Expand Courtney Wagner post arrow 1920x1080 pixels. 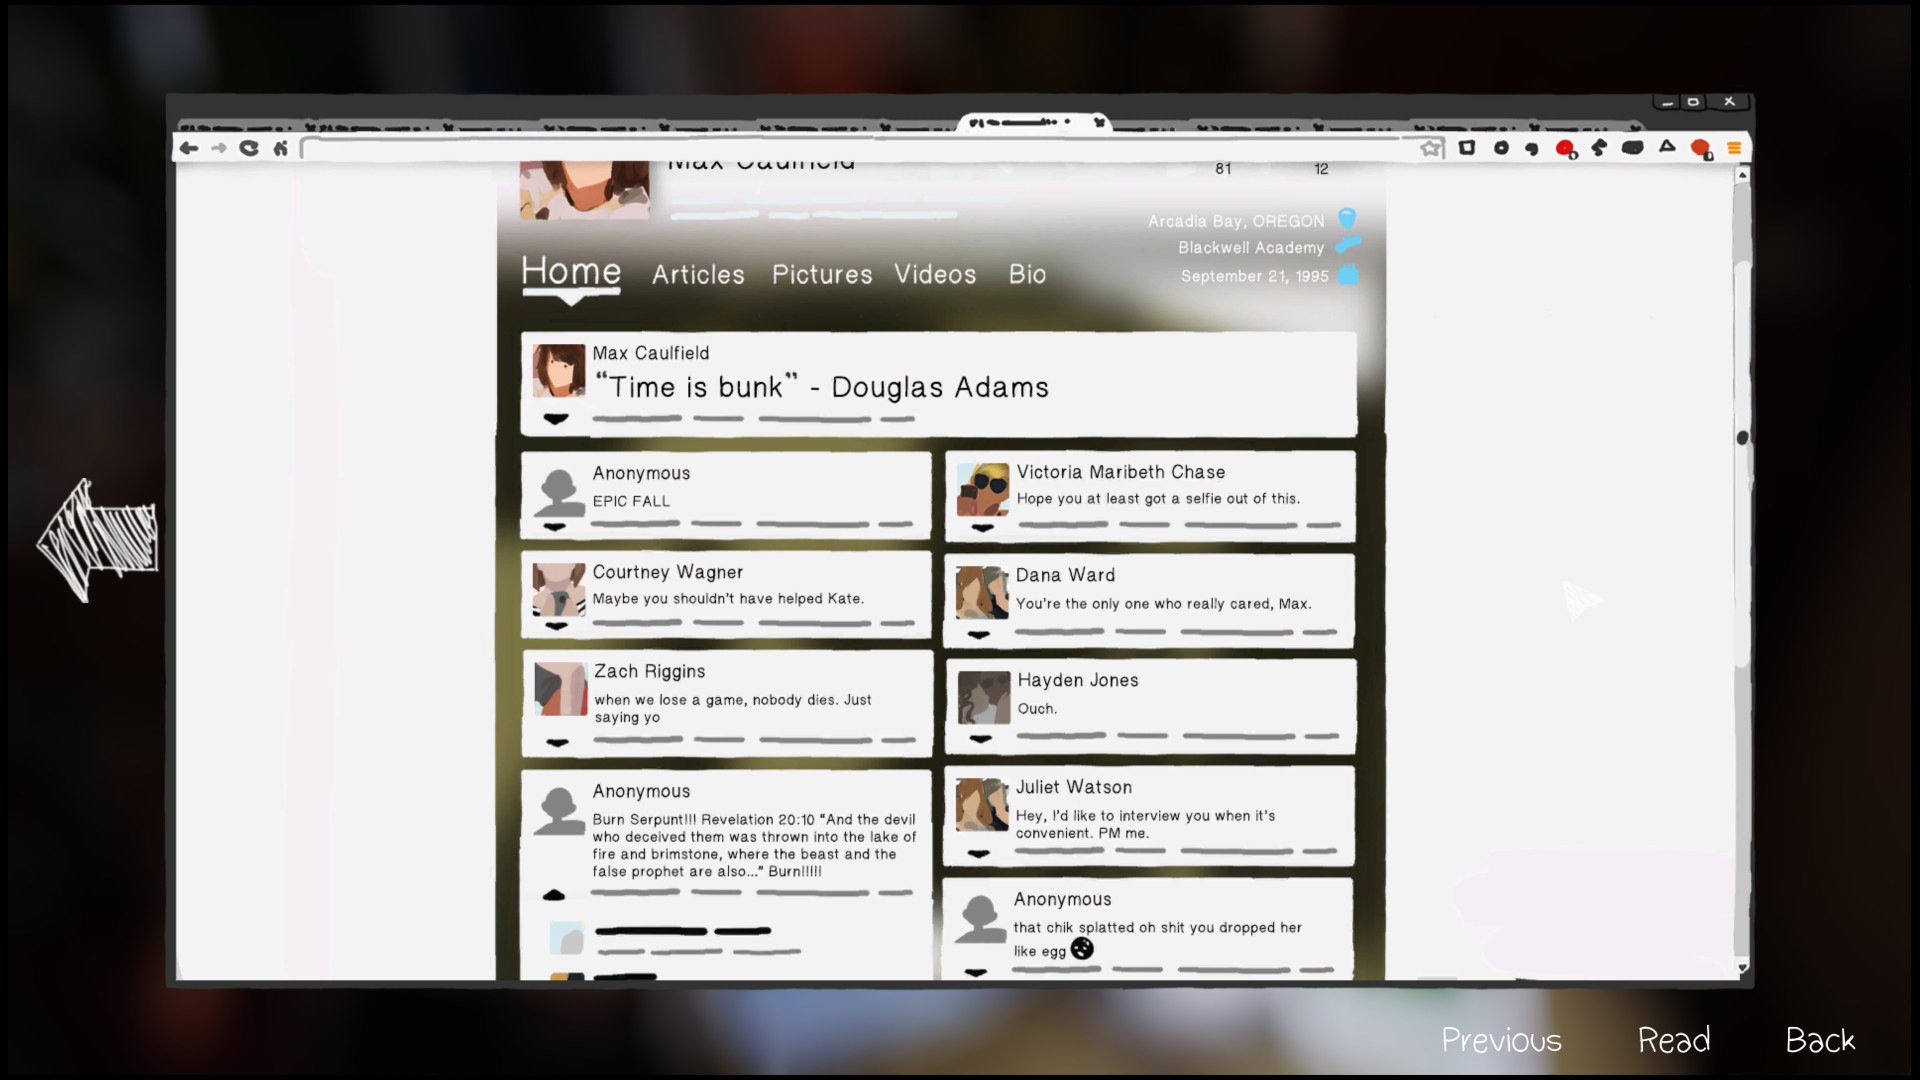point(557,627)
